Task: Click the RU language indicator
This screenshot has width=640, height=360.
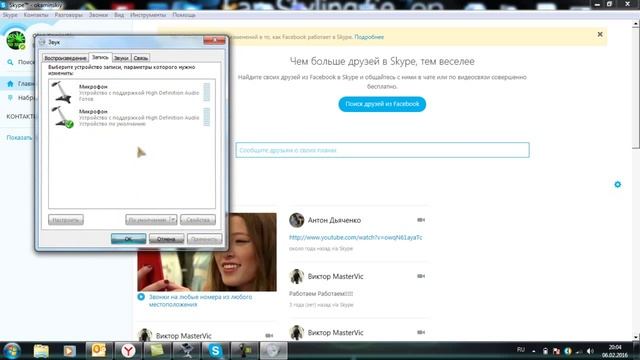Action: pos(521,350)
